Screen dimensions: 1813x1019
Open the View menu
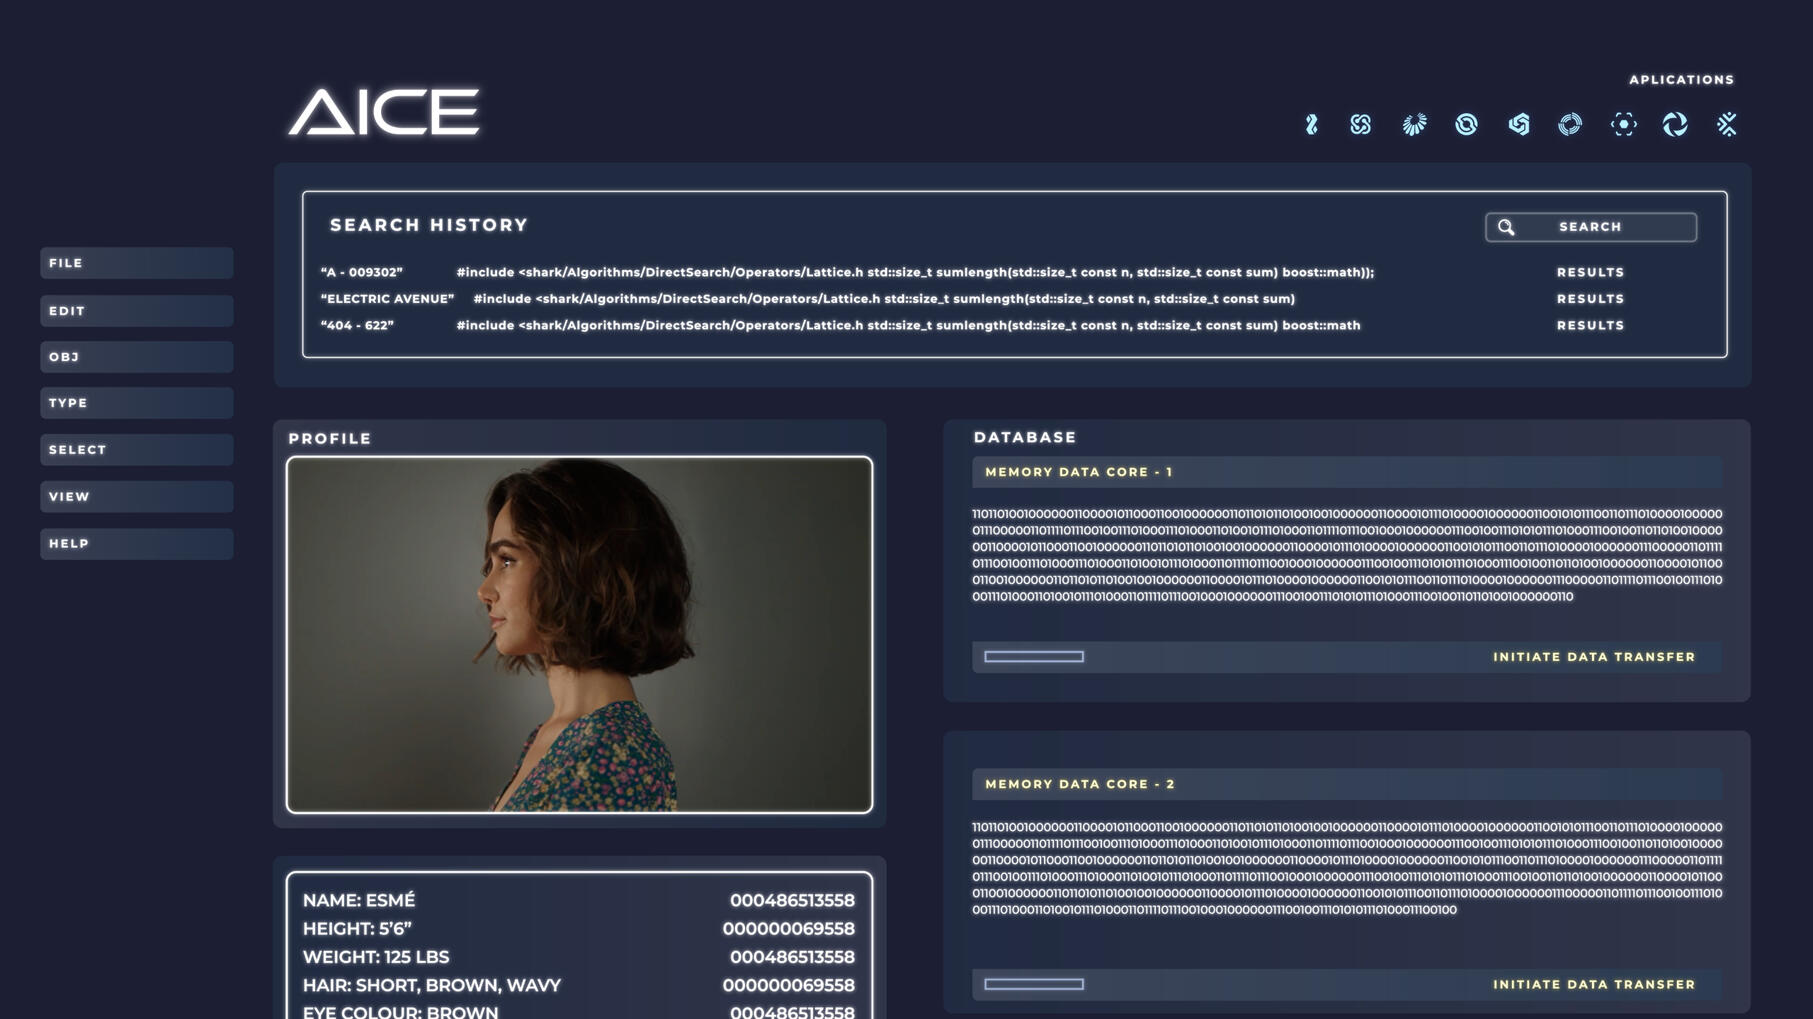[136, 496]
